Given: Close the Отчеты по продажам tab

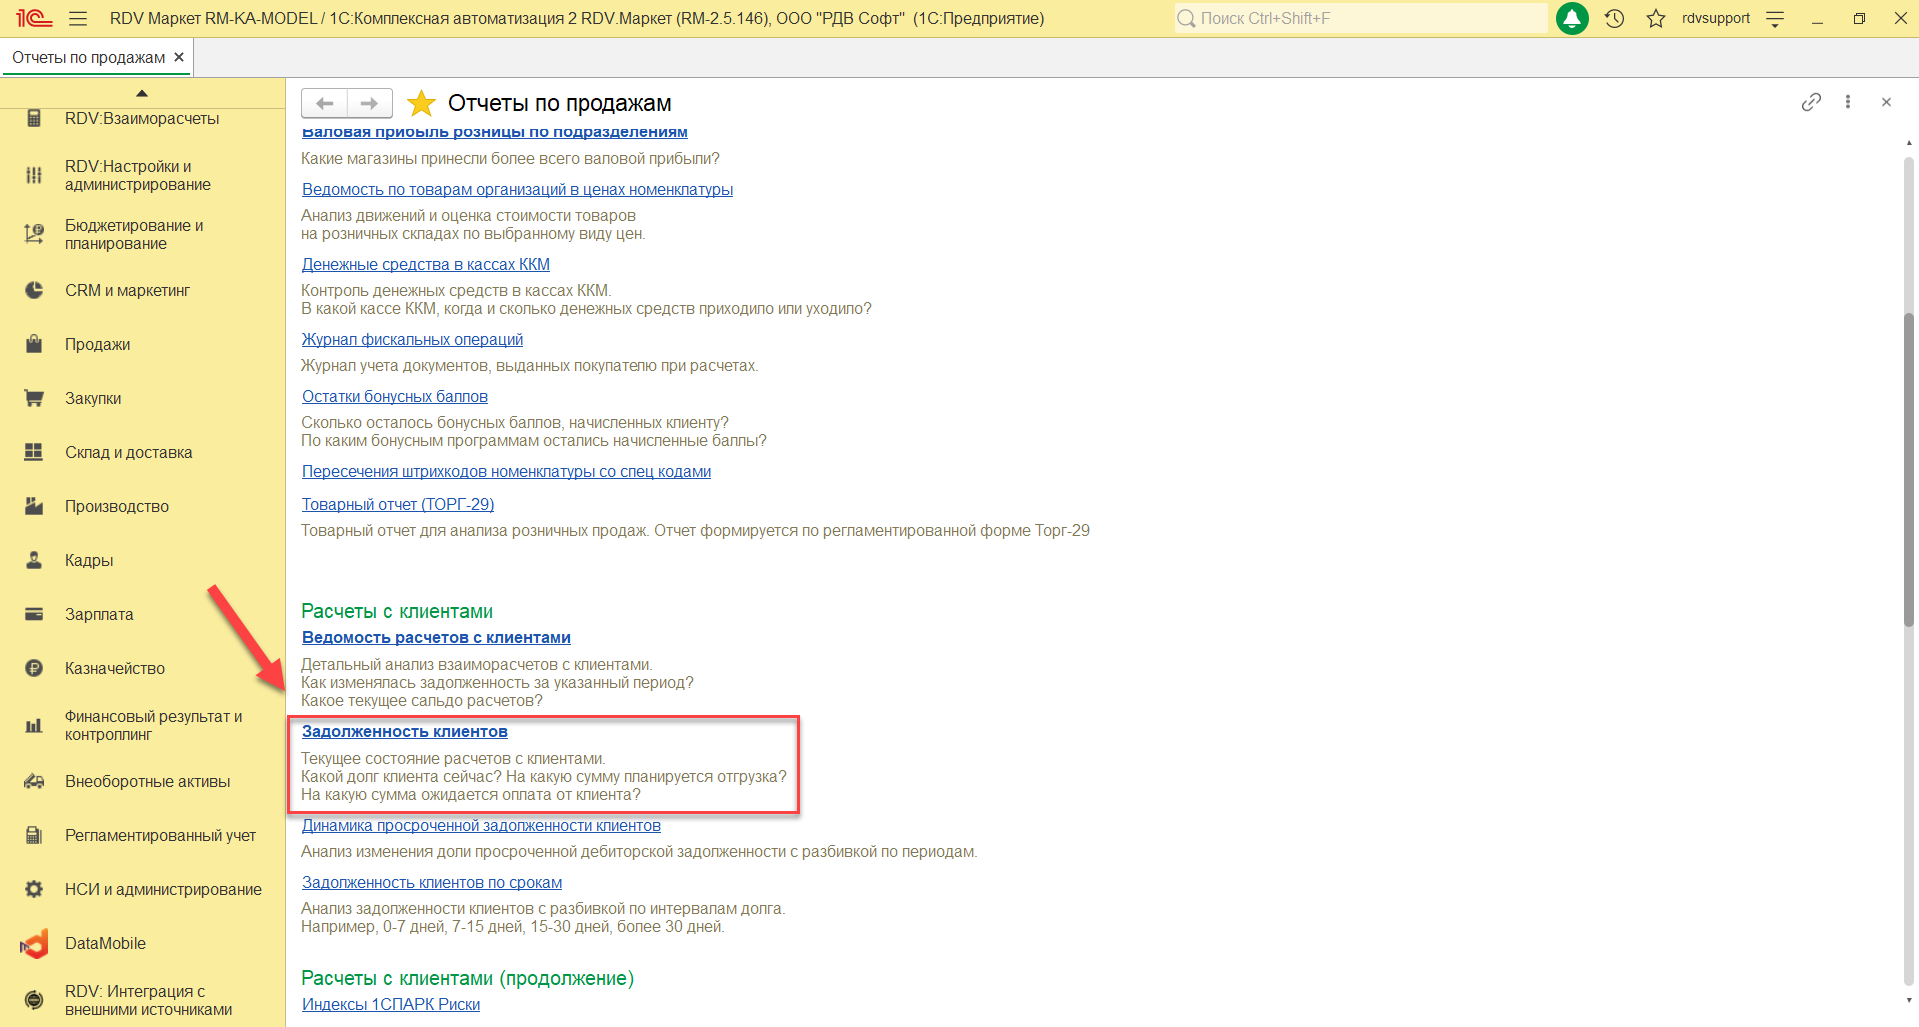Looking at the screenshot, I should [179, 57].
